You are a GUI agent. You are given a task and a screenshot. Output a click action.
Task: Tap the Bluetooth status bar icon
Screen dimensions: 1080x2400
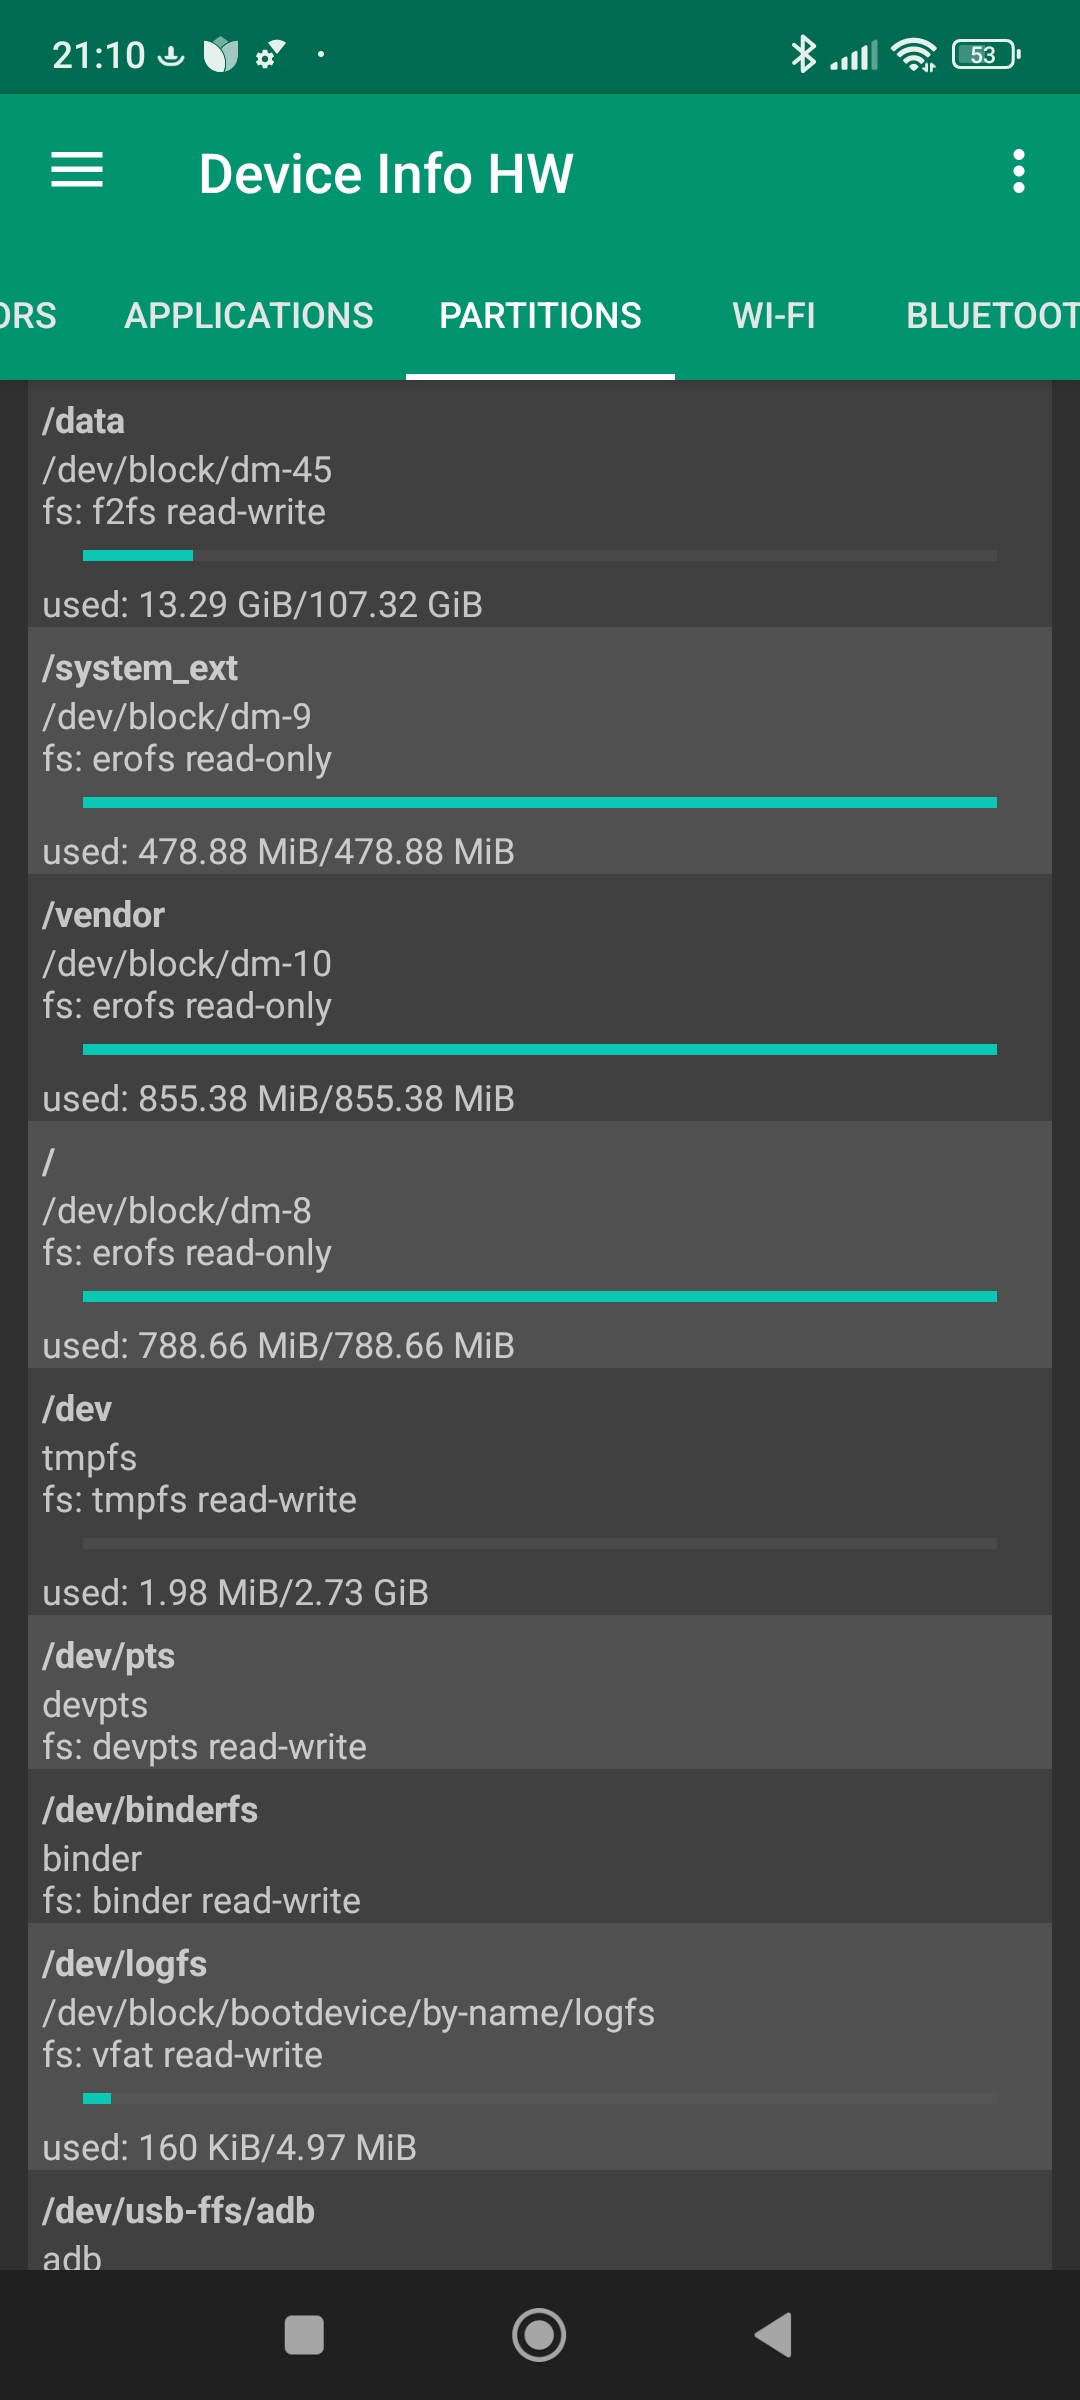pos(803,54)
